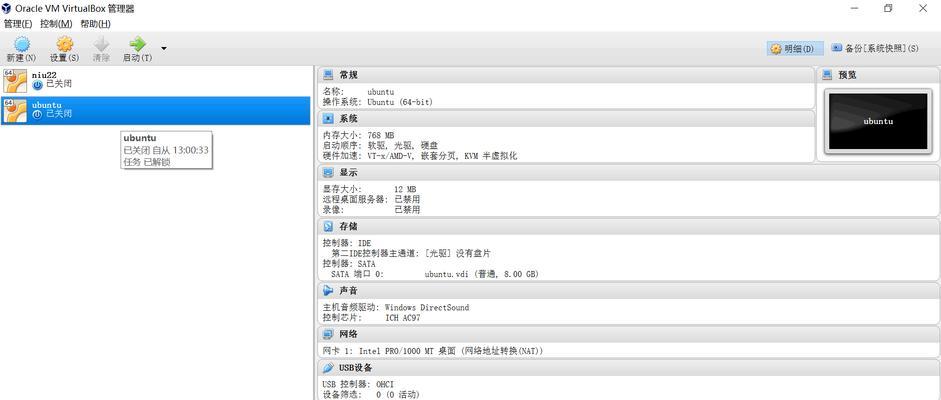
Task: Click the 网络 section network icon
Action: click(x=328, y=334)
